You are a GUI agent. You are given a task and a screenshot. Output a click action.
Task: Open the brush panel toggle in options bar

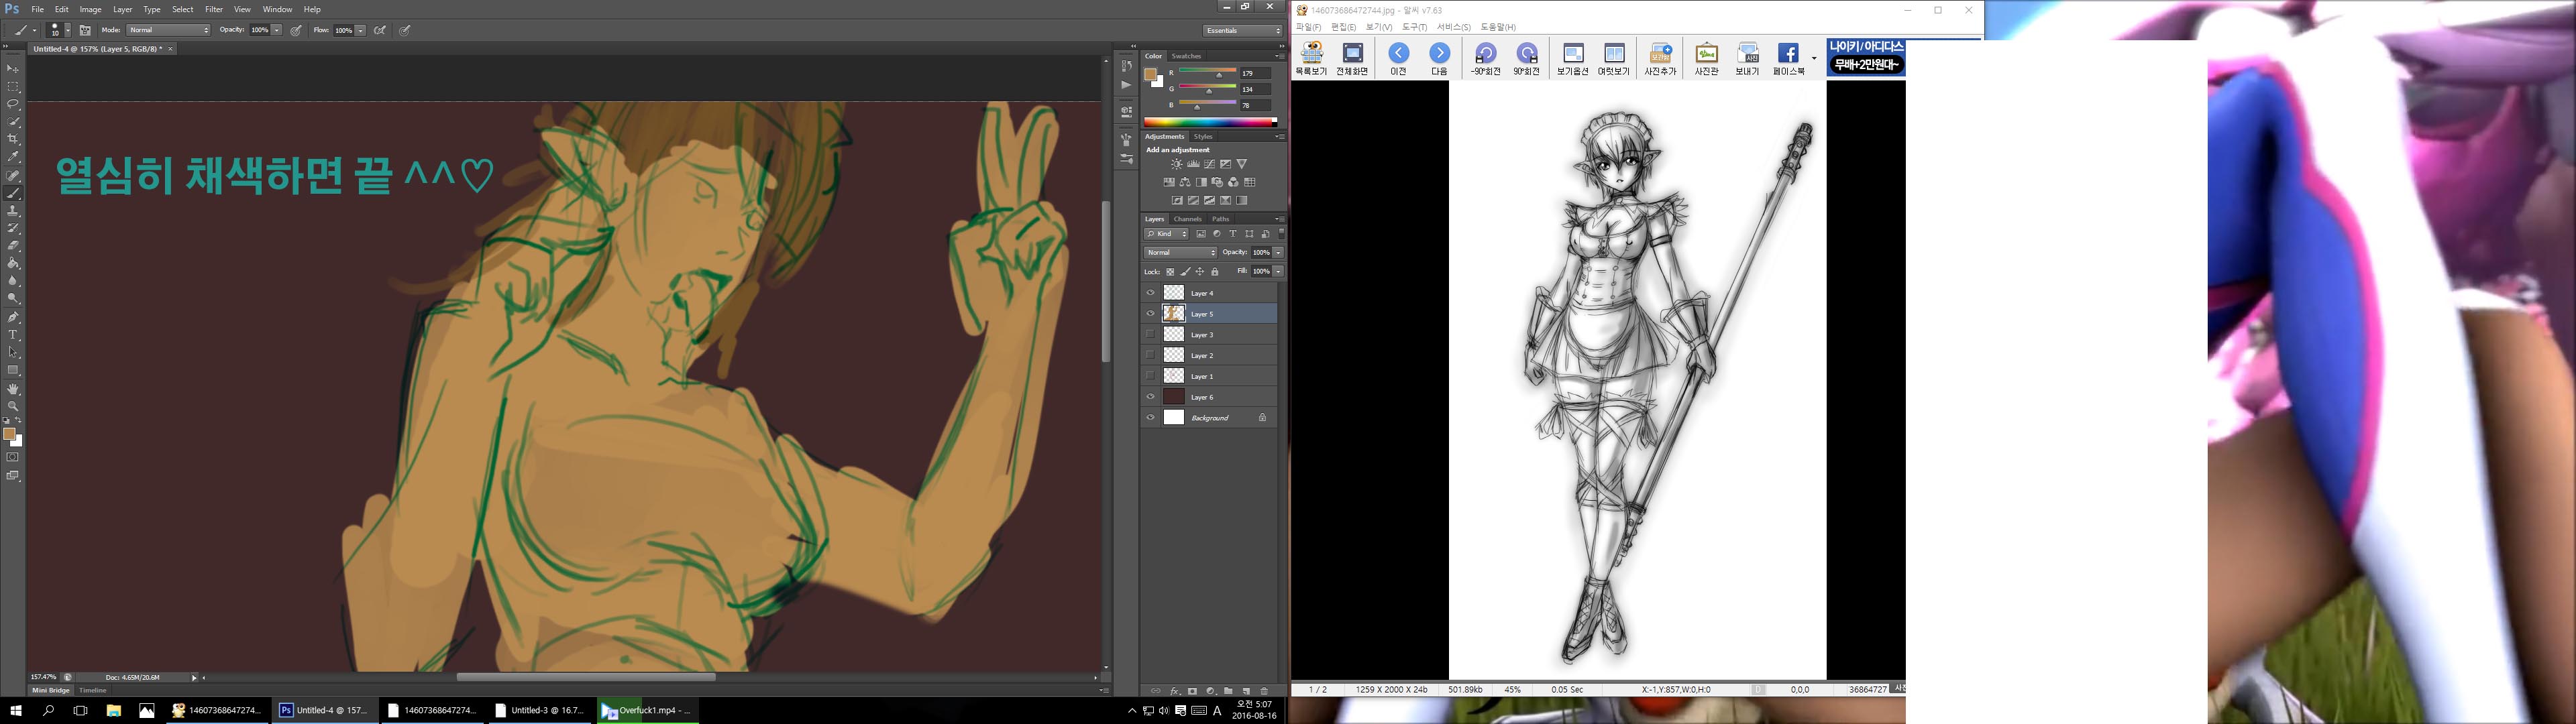85,31
